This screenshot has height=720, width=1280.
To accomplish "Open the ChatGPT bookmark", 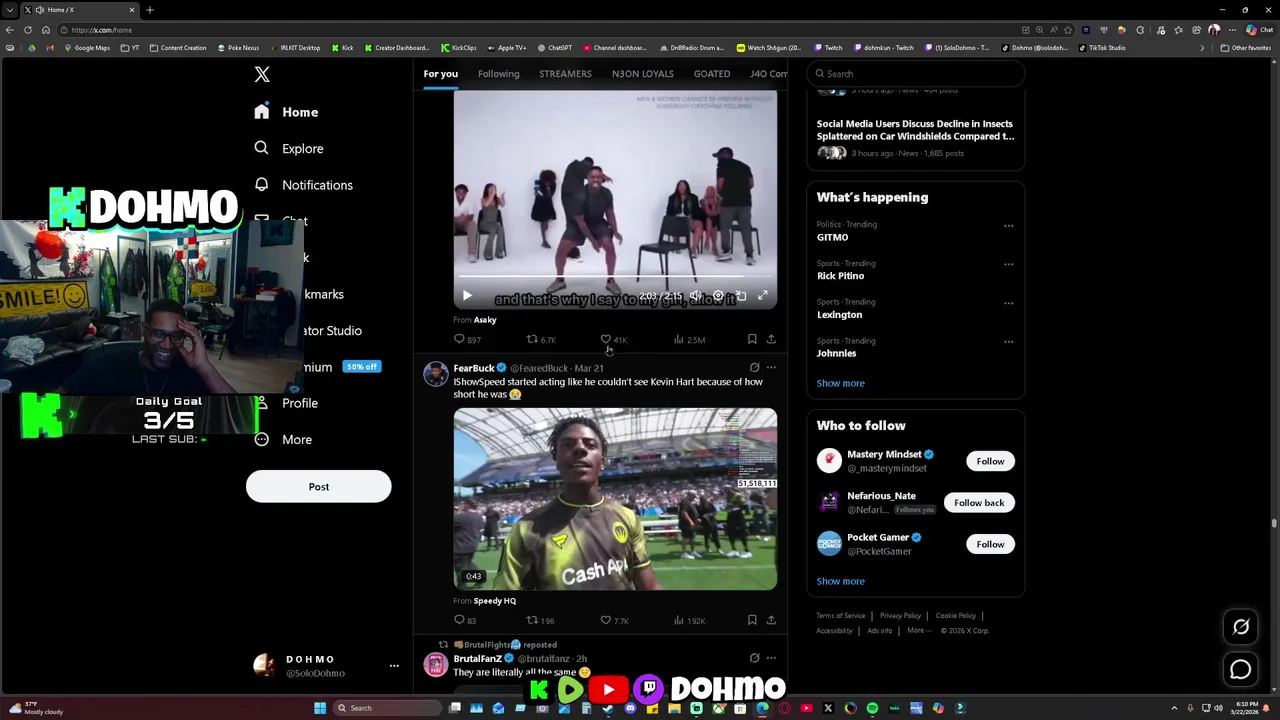I will coord(554,48).
